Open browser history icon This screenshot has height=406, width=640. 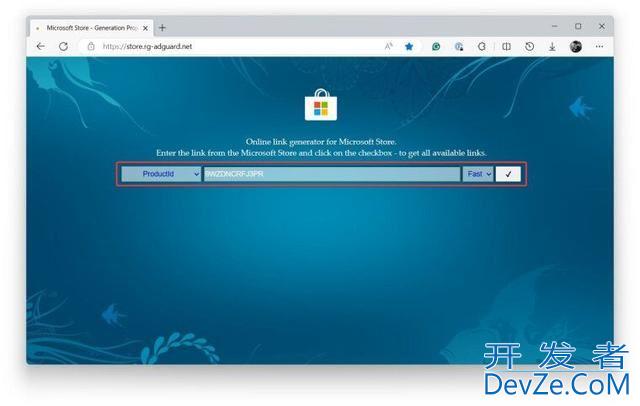tap(529, 47)
